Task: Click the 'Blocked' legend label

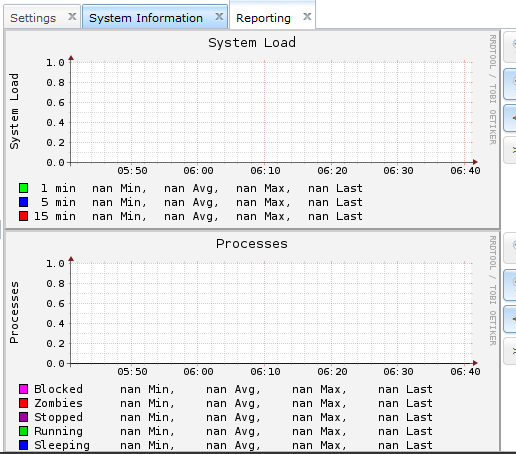Action: tap(58, 389)
